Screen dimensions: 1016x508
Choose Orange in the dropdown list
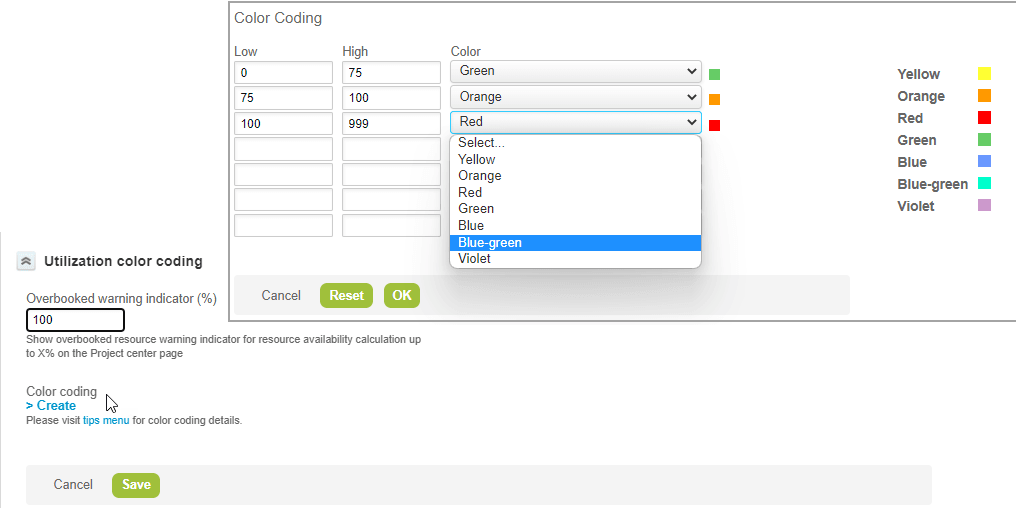[x=575, y=176]
